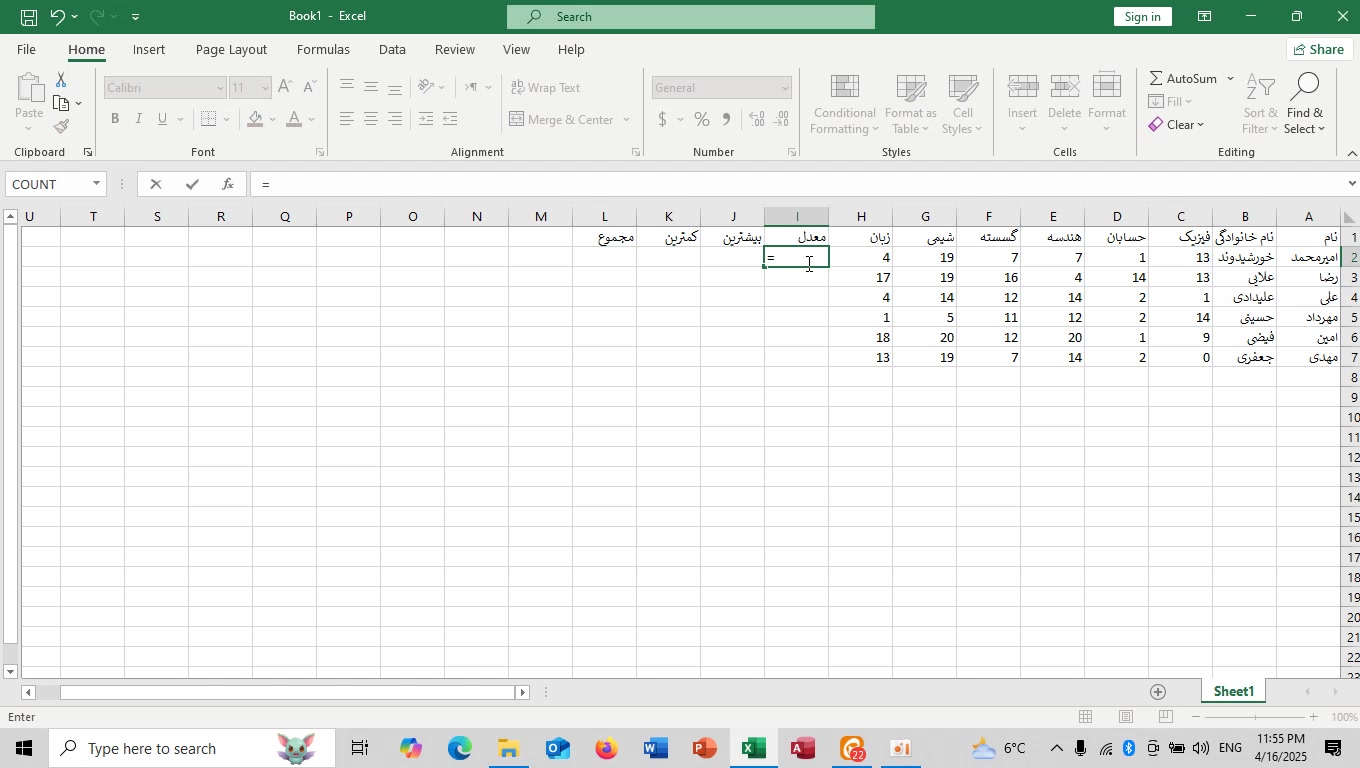Expand the Merge & Center dropdown arrow
The image size is (1360, 768).
(627, 120)
